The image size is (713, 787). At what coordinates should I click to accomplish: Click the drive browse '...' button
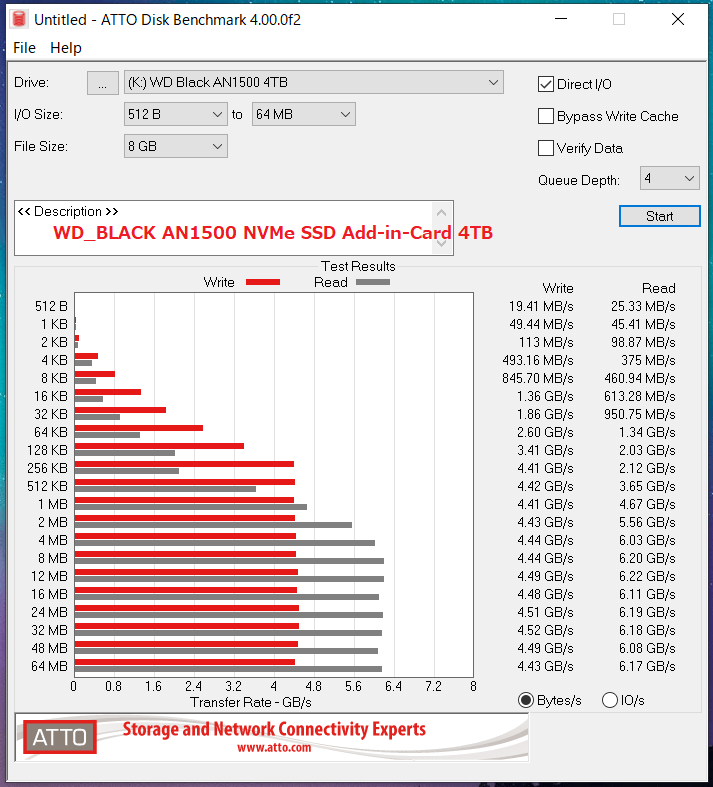coord(102,83)
